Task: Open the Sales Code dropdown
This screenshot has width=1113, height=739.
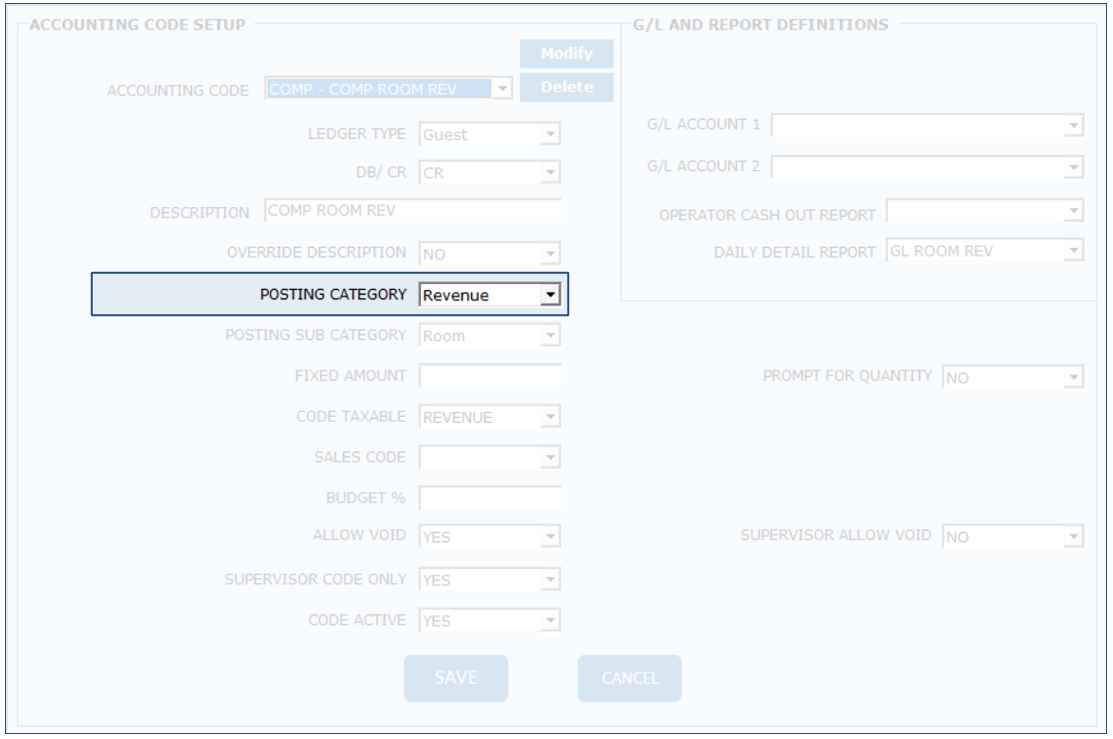Action: click(549, 458)
